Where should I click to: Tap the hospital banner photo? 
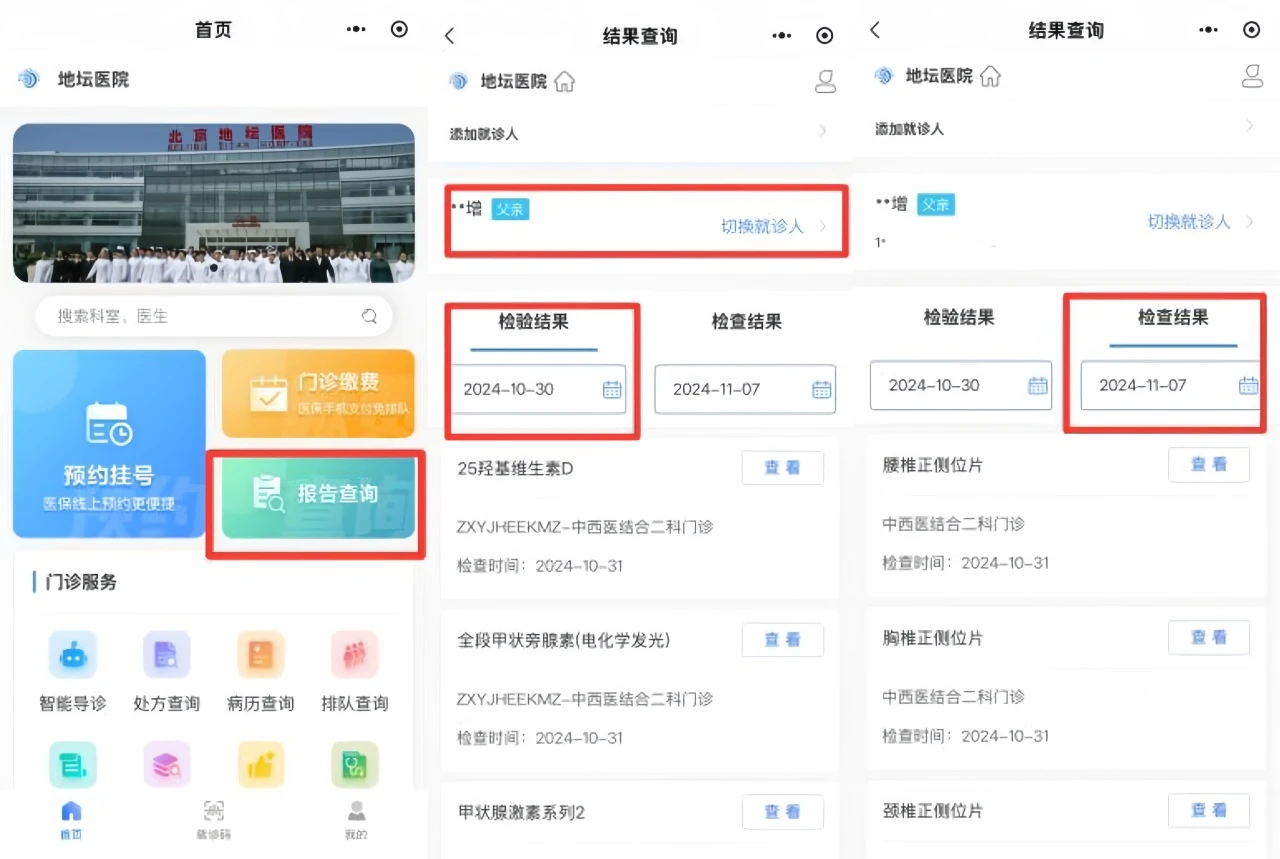[214, 203]
